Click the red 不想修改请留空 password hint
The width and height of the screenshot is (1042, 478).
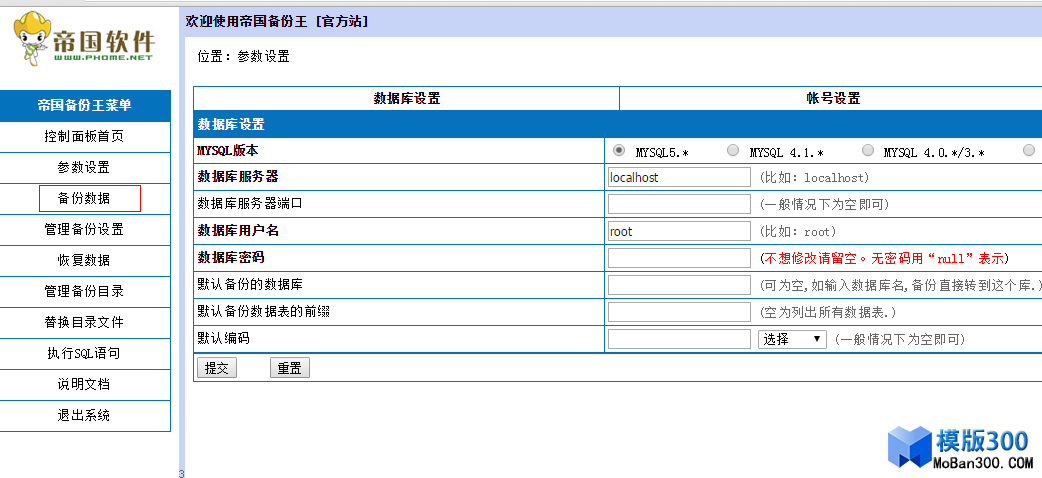(884, 258)
